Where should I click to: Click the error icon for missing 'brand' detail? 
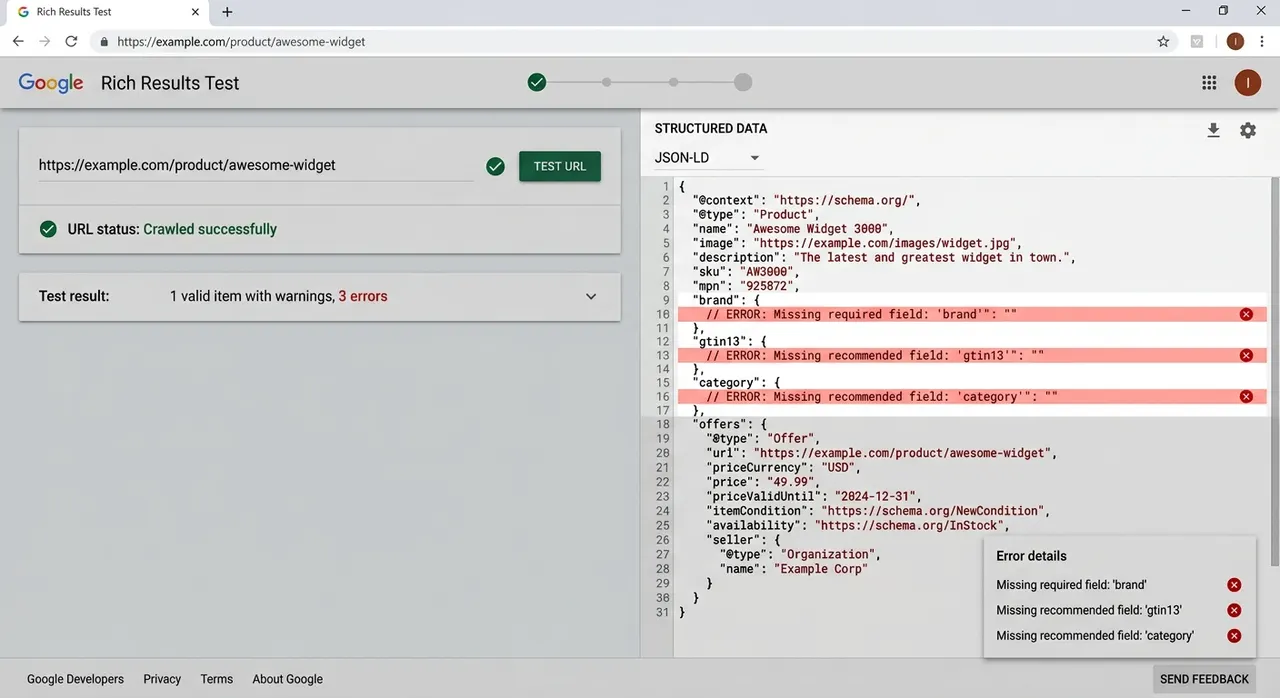click(1234, 585)
